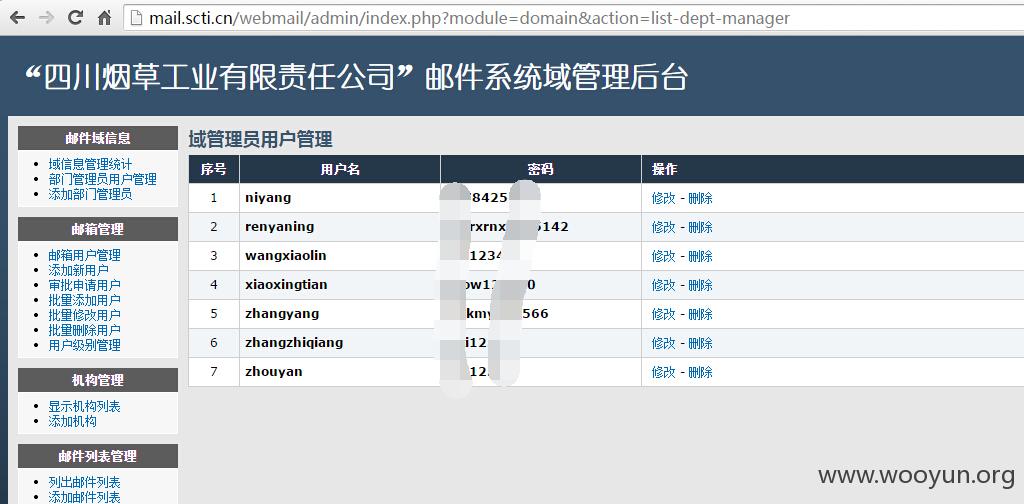1024x504 pixels.
Task: Click 修改 for user zhangyang
Action: [664, 314]
